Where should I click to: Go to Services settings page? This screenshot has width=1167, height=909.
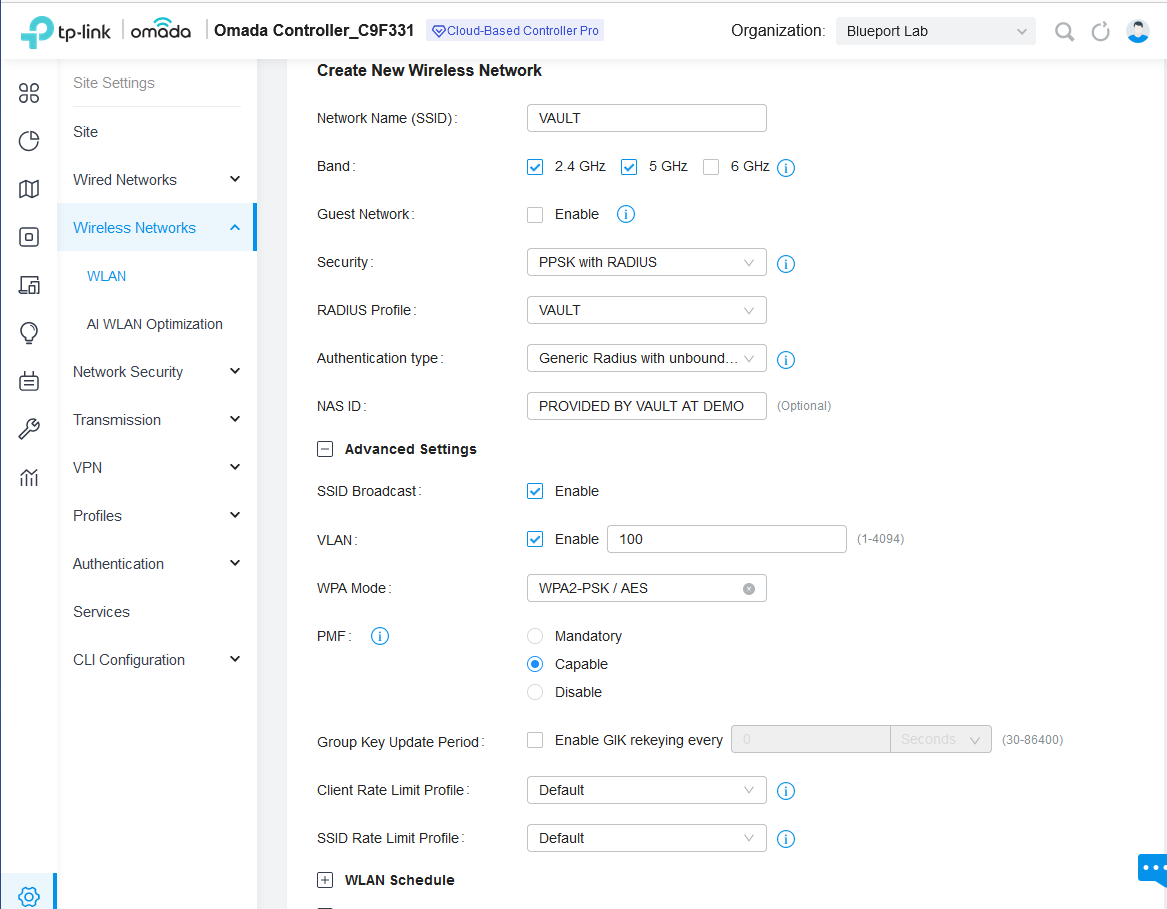[101, 612]
